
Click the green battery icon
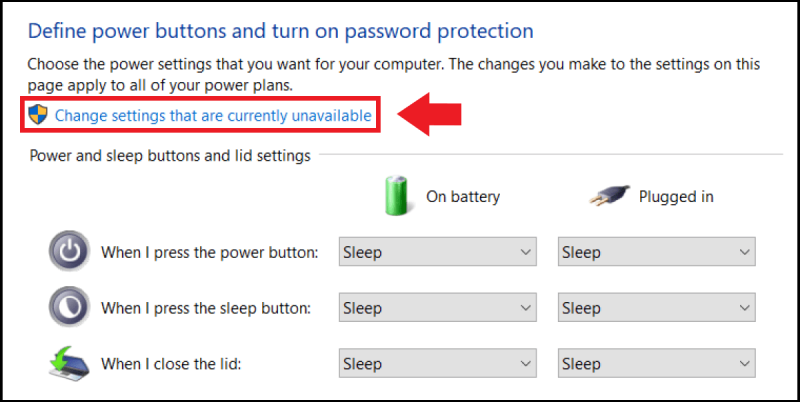click(x=398, y=196)
